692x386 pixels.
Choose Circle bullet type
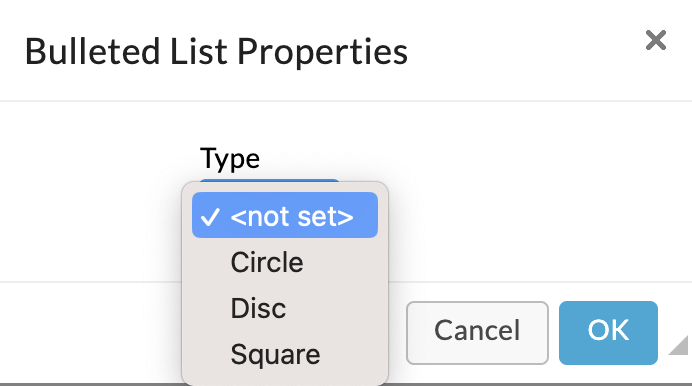[x=285, y=262]
